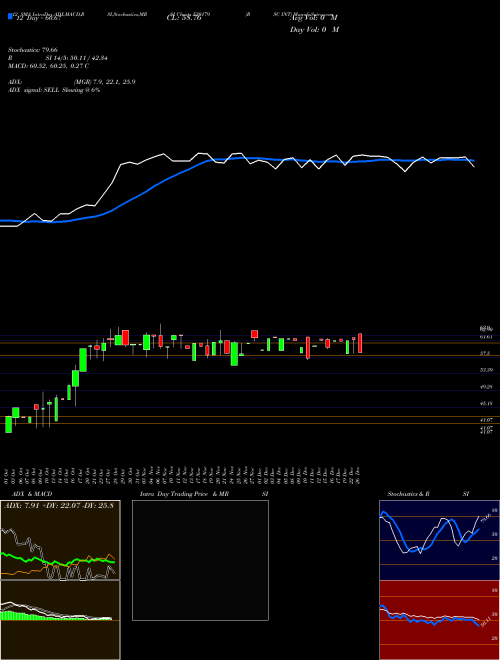
Task: Click the 49.28 price axis label
Action: tap(487, 386)
